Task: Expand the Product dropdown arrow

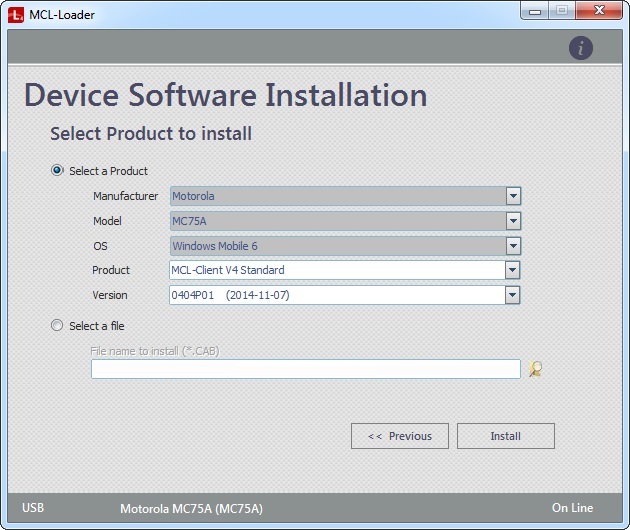Action: [x=513, y=270]
